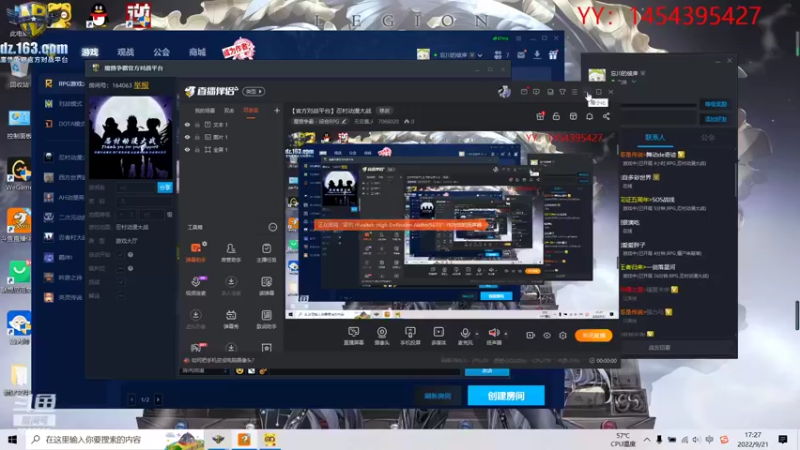Start recording using the camcorder icon

(x=531, y=335)
